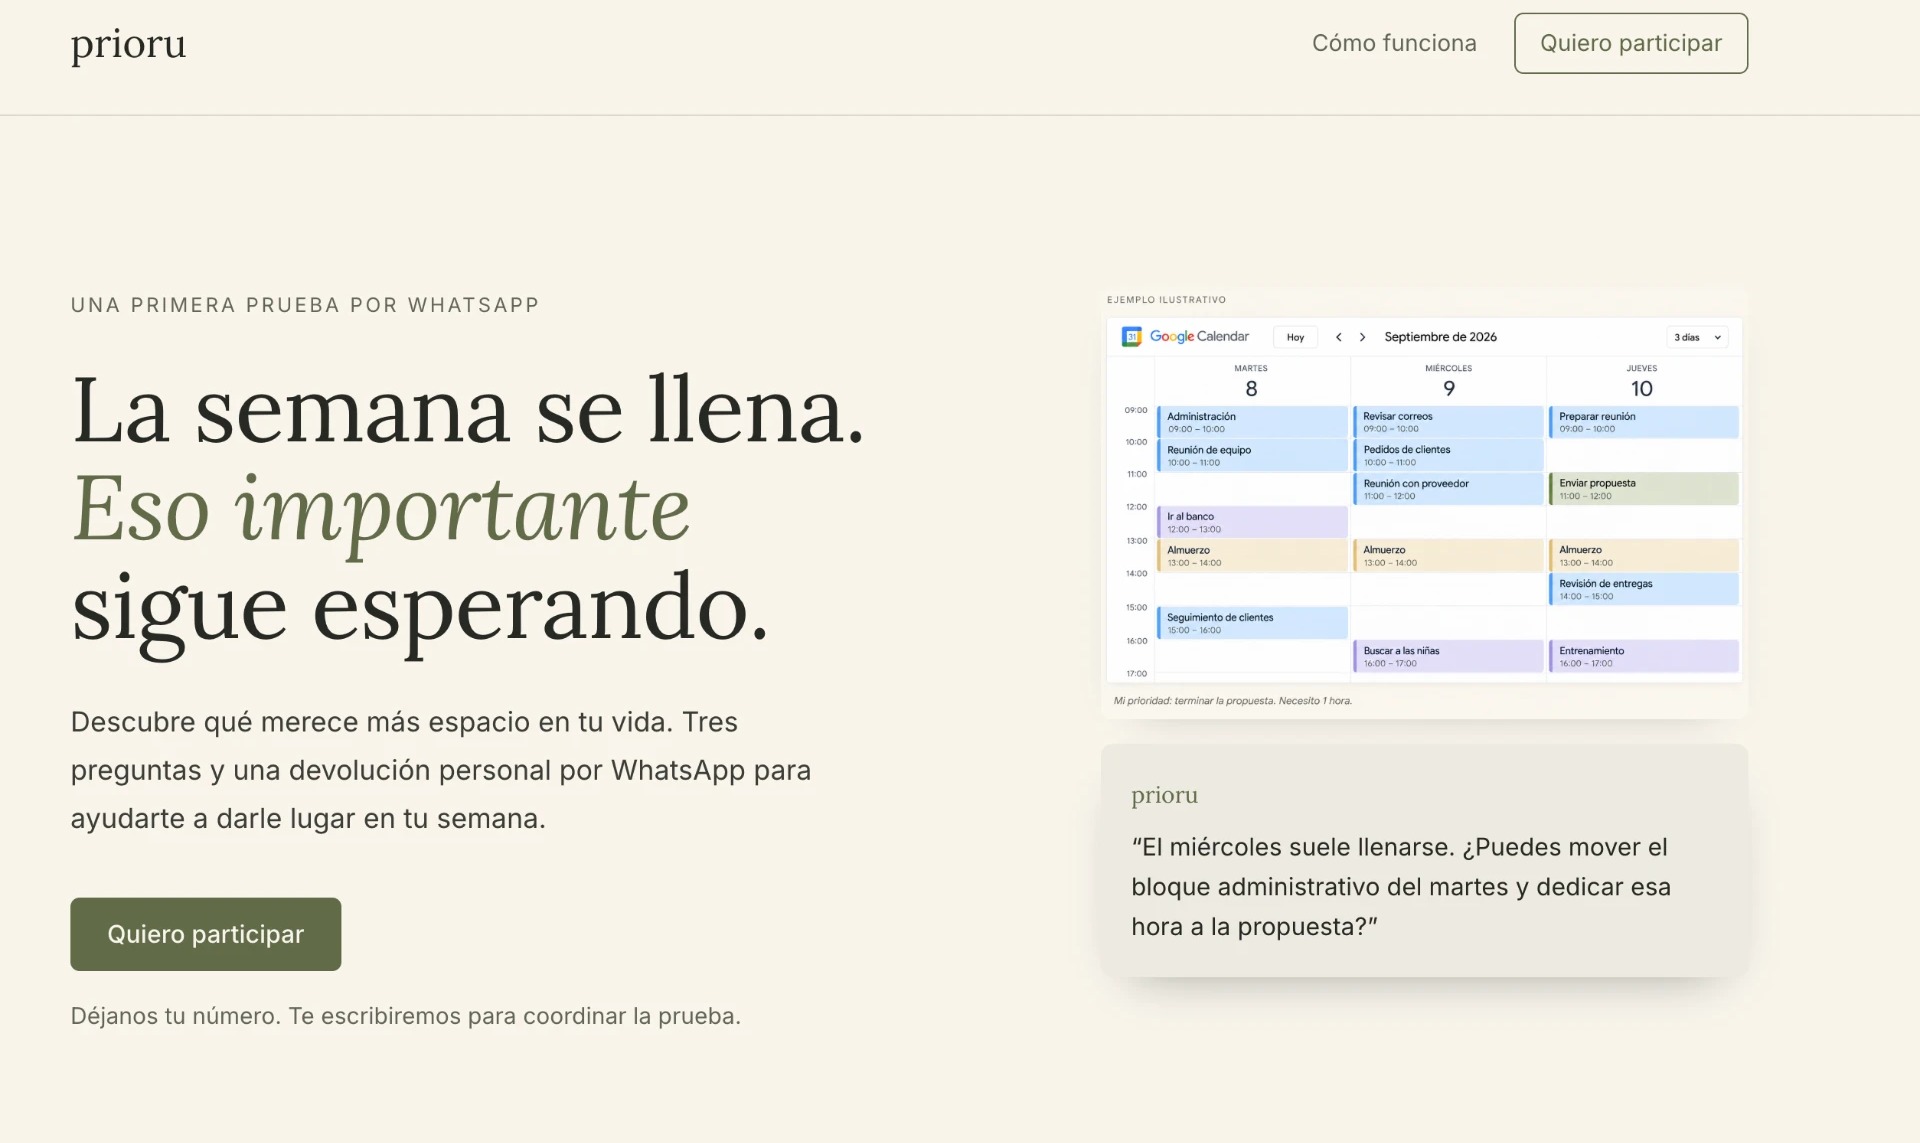
Task: Click the green Quiero participar button
Action: [x=206, y=934]
